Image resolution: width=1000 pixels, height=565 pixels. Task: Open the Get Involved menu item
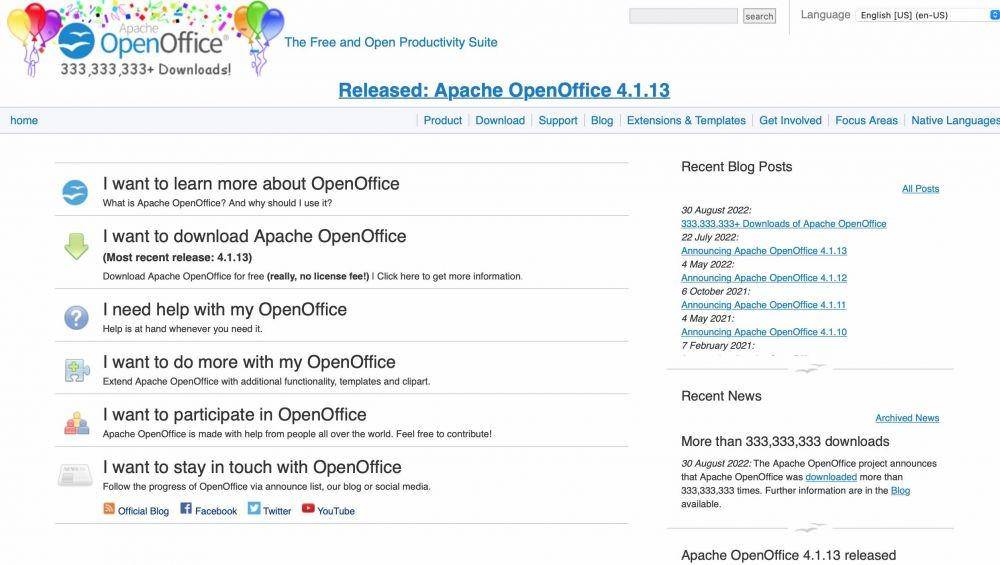790,121
